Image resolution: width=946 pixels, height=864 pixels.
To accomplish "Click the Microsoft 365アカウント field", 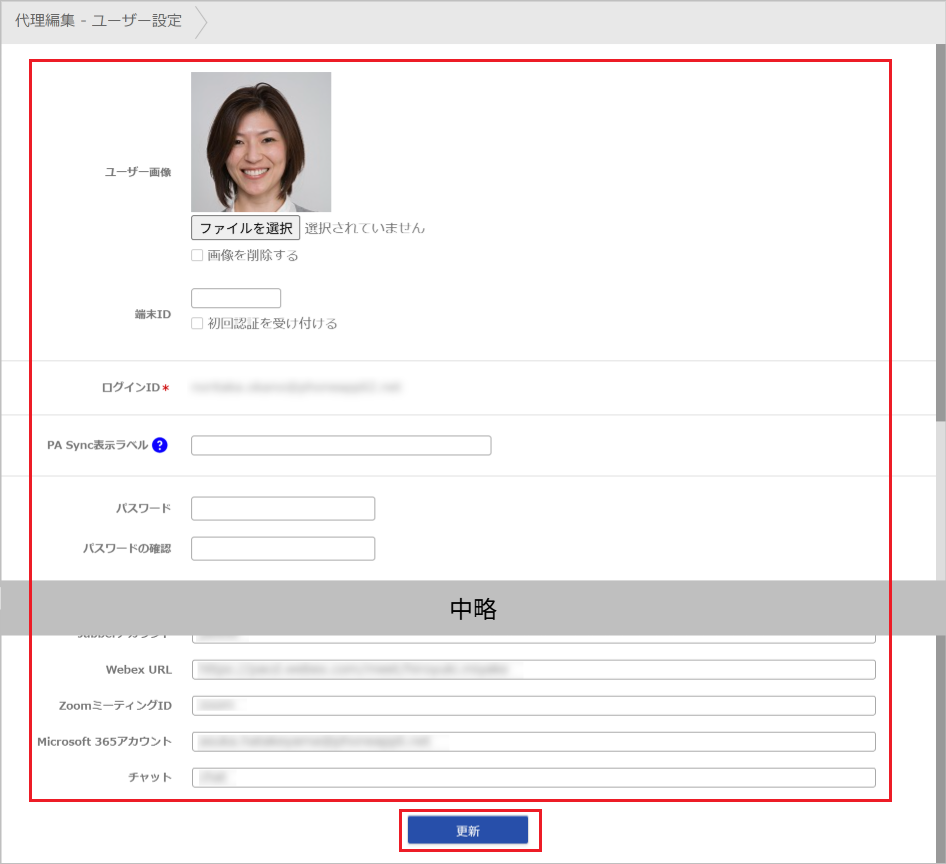I will 534,742.
